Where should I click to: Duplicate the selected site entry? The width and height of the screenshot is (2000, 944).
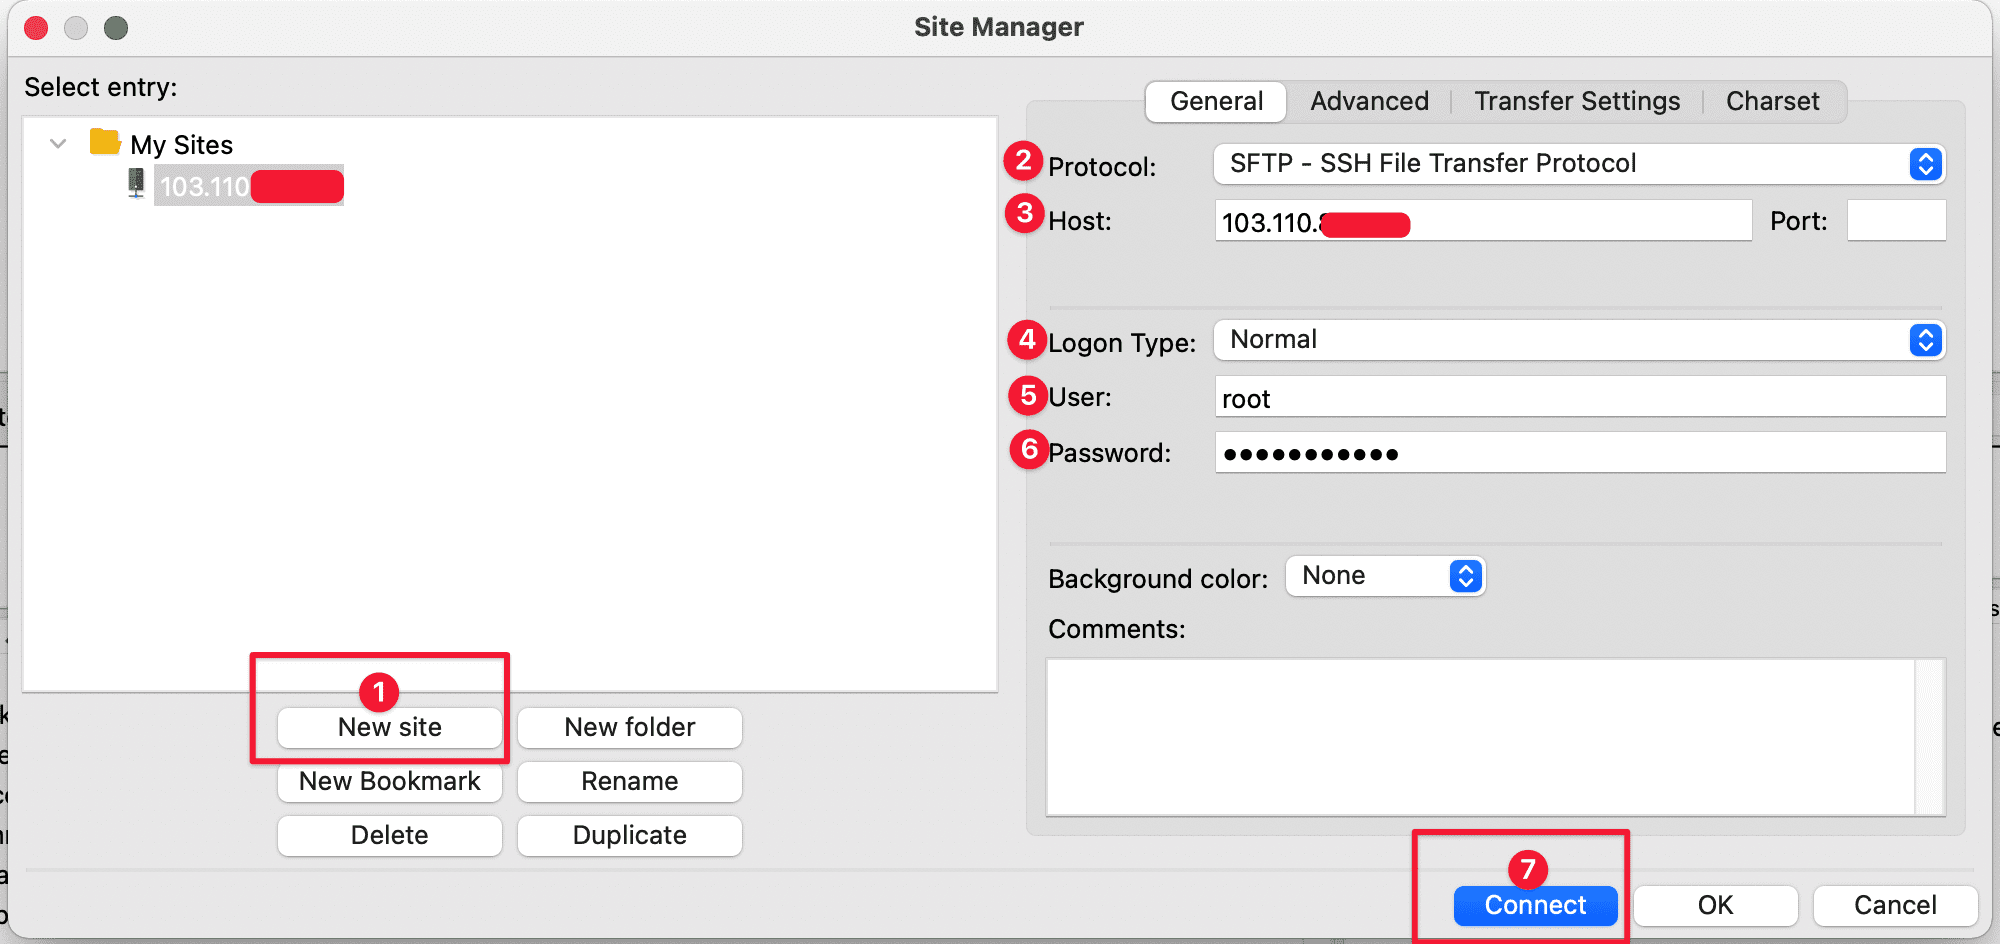629,835
